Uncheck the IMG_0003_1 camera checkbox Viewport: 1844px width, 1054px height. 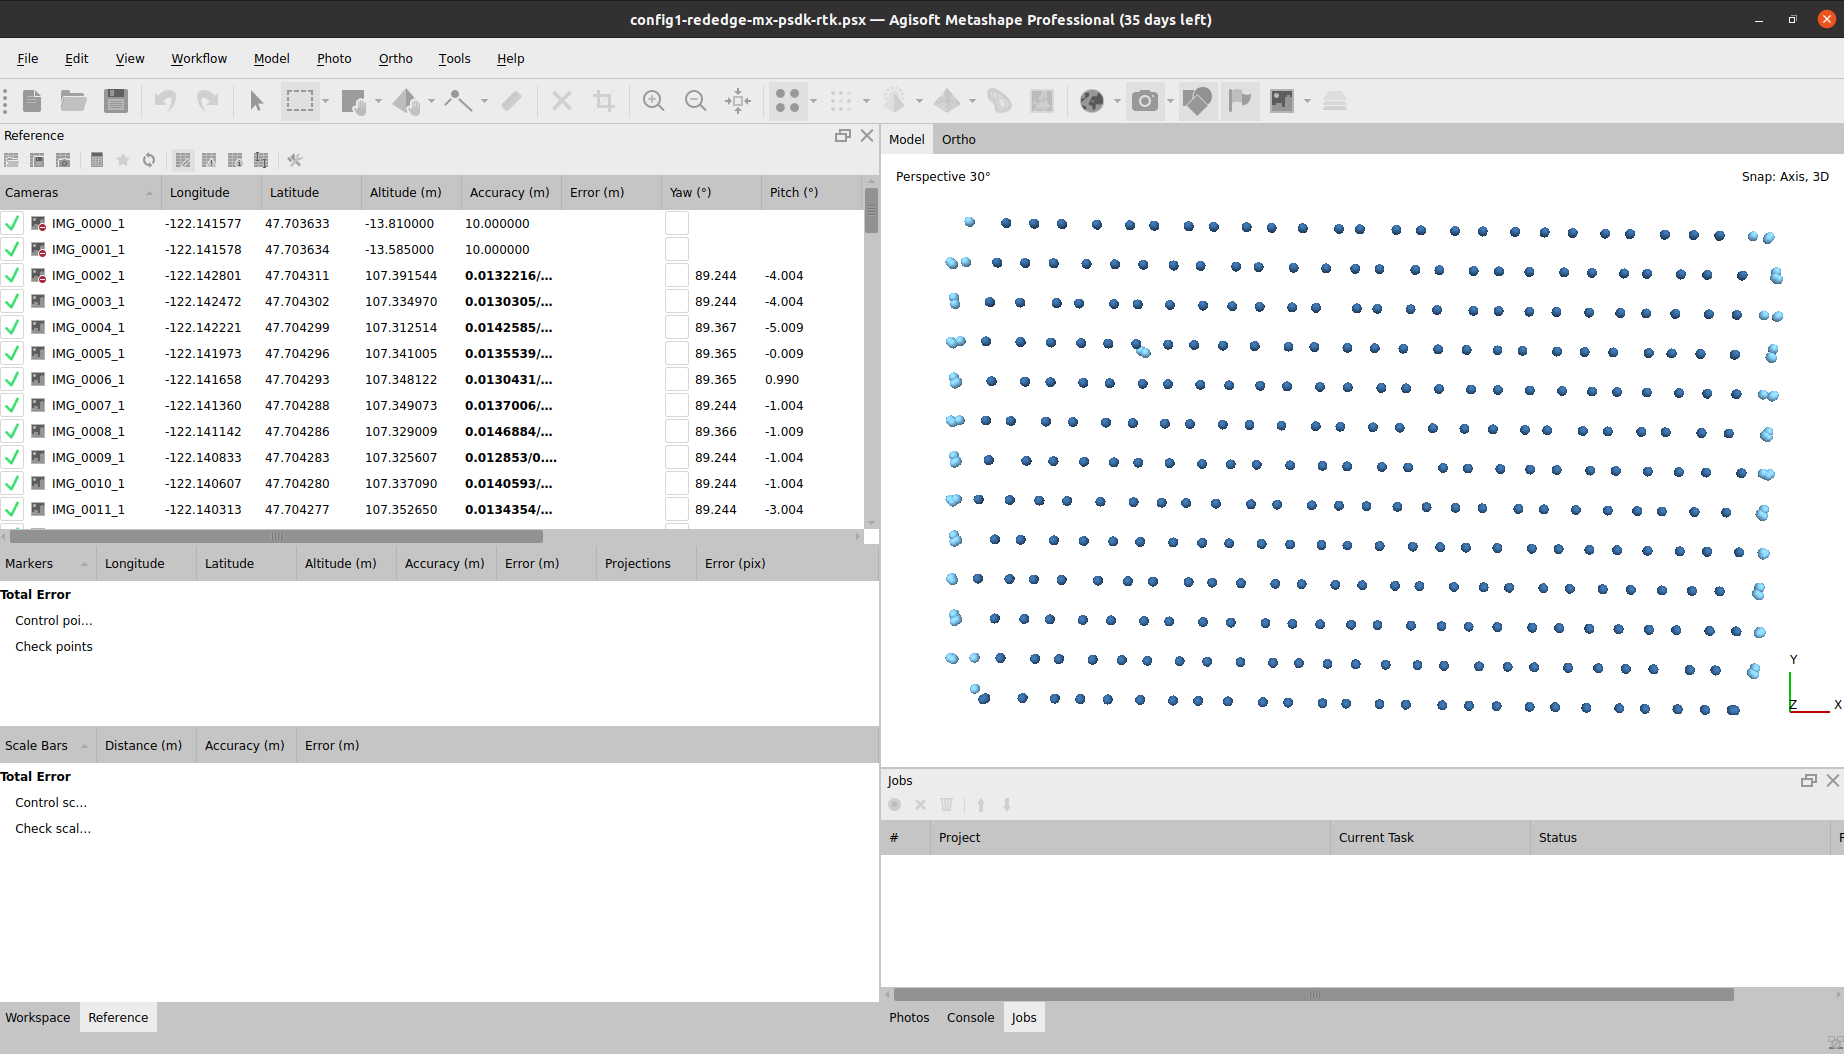point(12,301)
